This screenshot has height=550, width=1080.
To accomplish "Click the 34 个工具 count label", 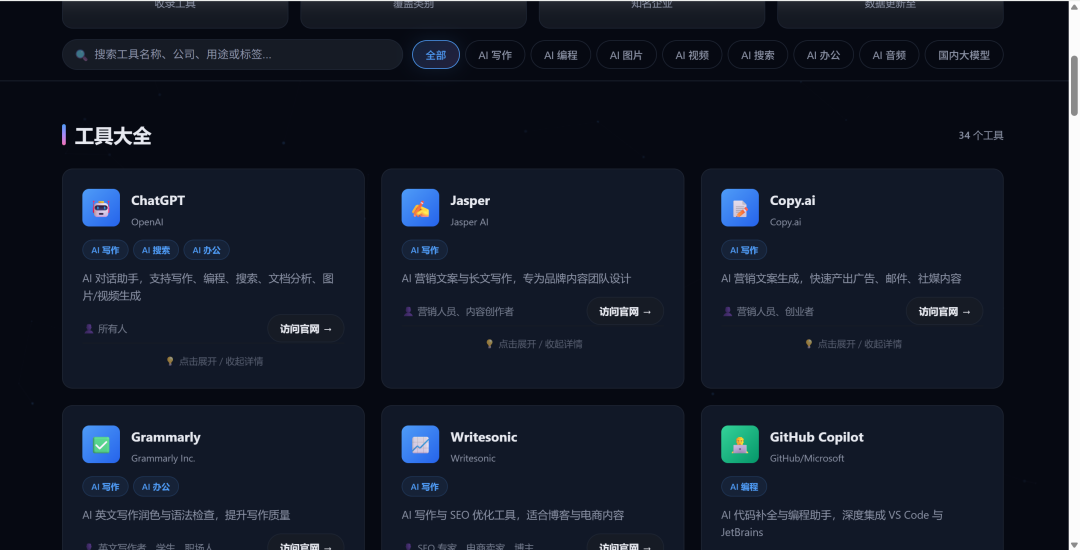I will click(981, 136).
